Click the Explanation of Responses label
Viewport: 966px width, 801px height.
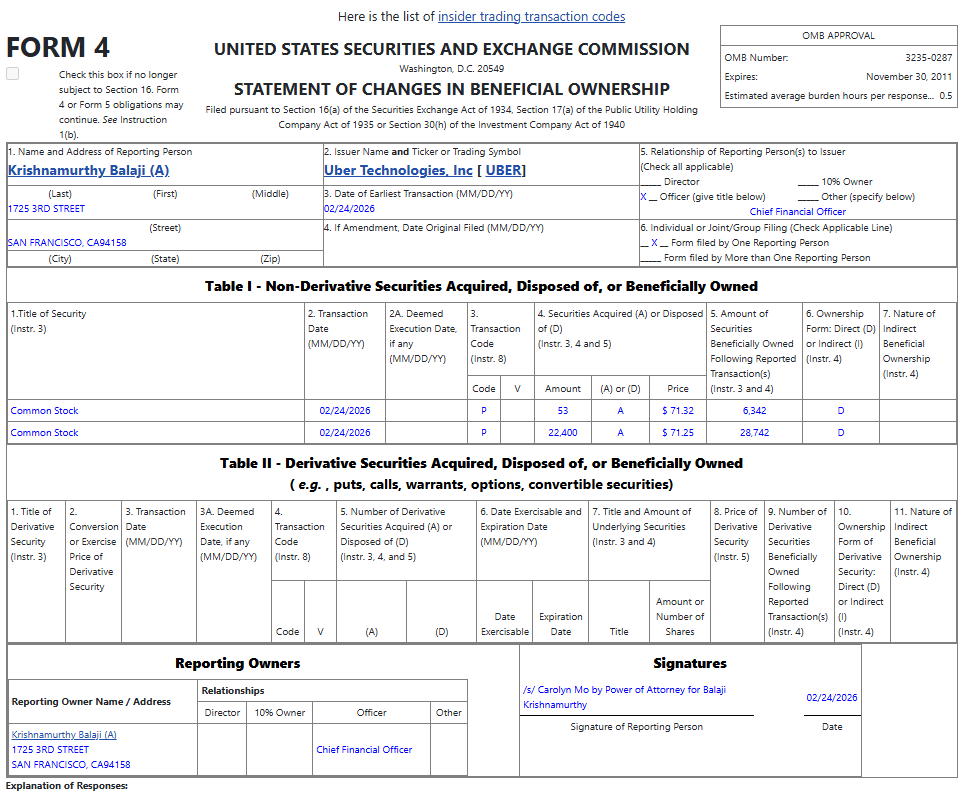[67, 786]
